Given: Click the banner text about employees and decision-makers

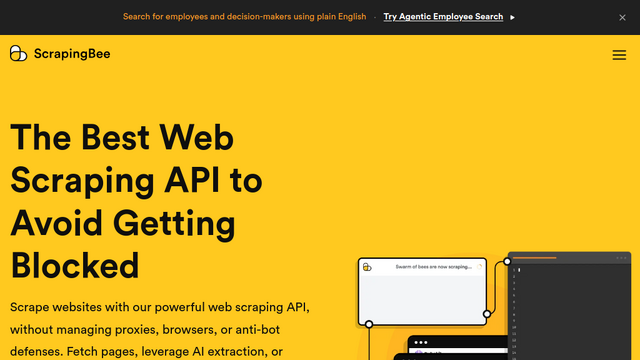Looking at the screenshot, I should click(244, 17).
